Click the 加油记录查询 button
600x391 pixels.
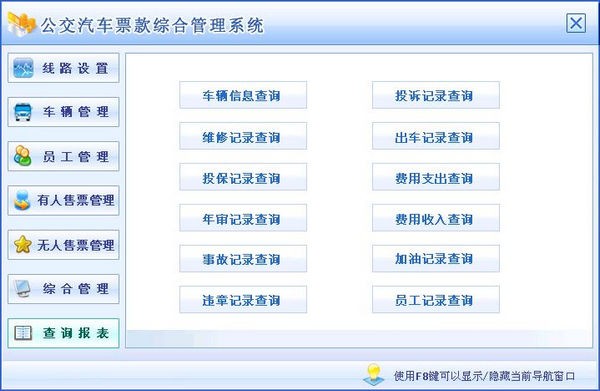pyautogui.click(x=436, y=259)
